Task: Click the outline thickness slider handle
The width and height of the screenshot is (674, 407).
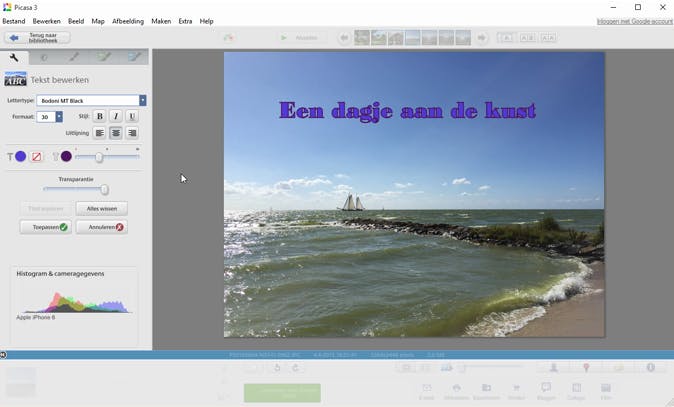Action: click(99, 157)
